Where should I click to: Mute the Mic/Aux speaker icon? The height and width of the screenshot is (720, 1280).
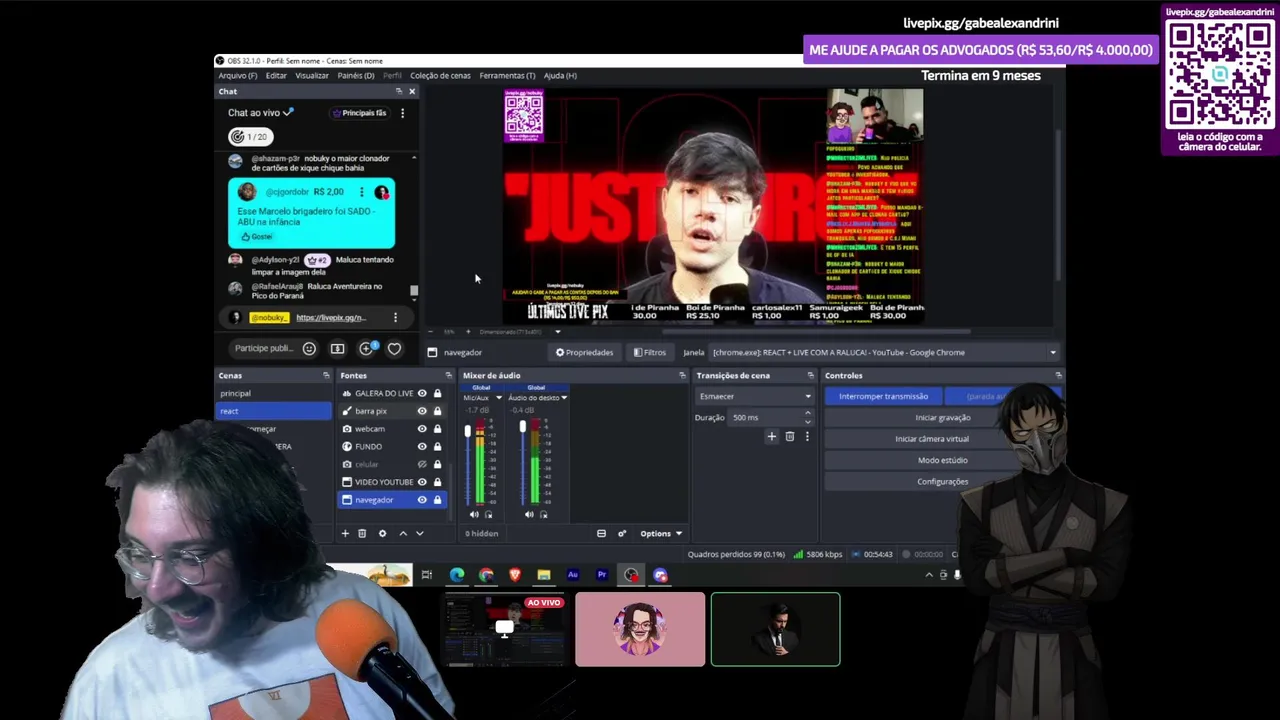pyautogui.click(x=474, y=514)
